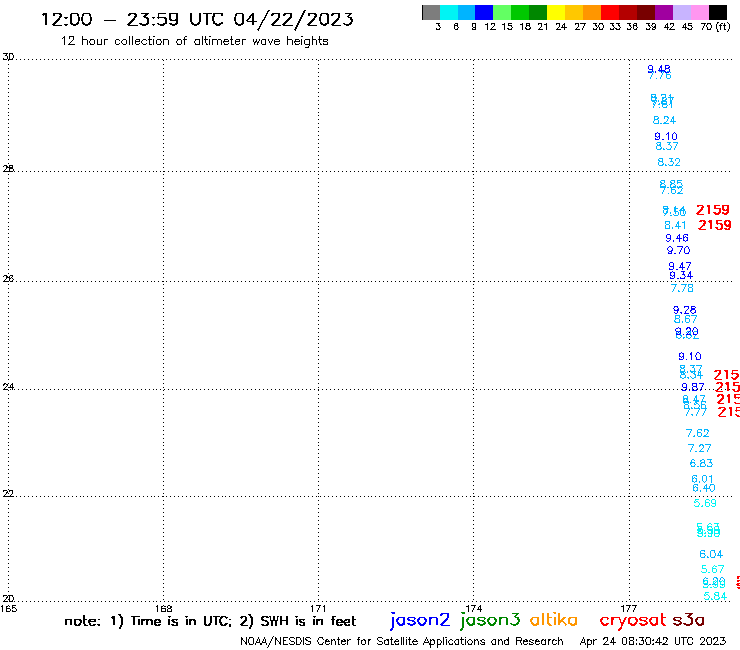This screenshot has width=740, height=650.
Task: Click the 7.27 wave height reading
Action: coord(699,448)
